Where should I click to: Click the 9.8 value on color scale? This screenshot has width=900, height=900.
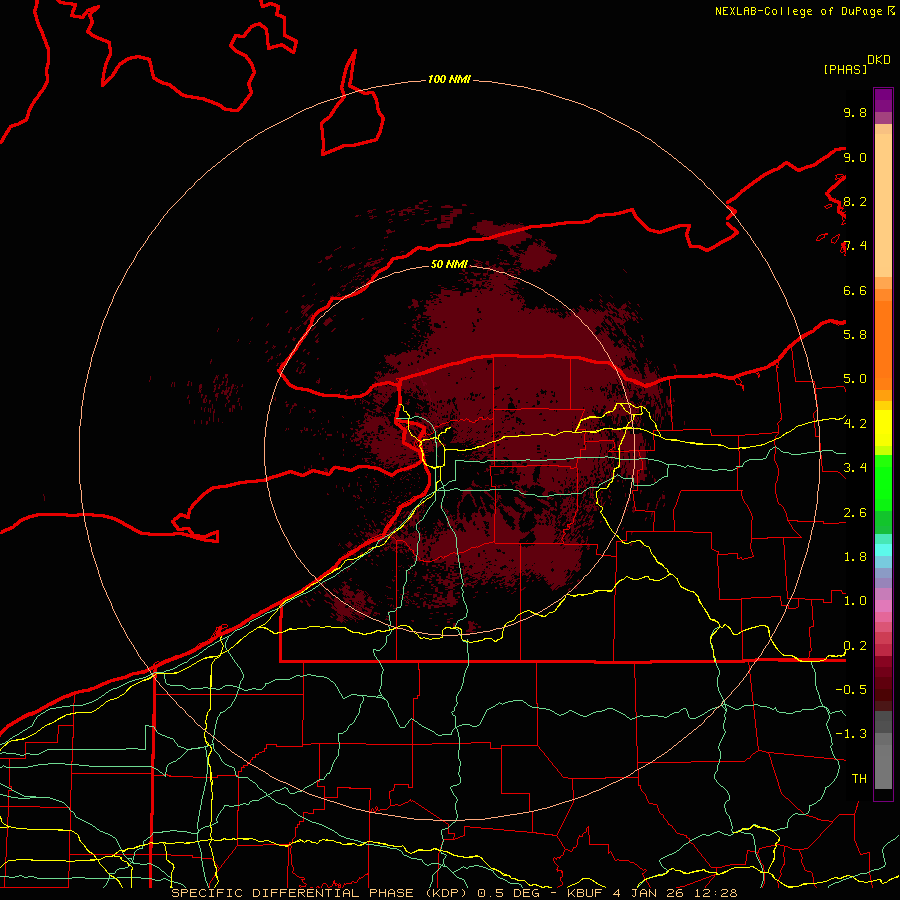coord(855,112)
